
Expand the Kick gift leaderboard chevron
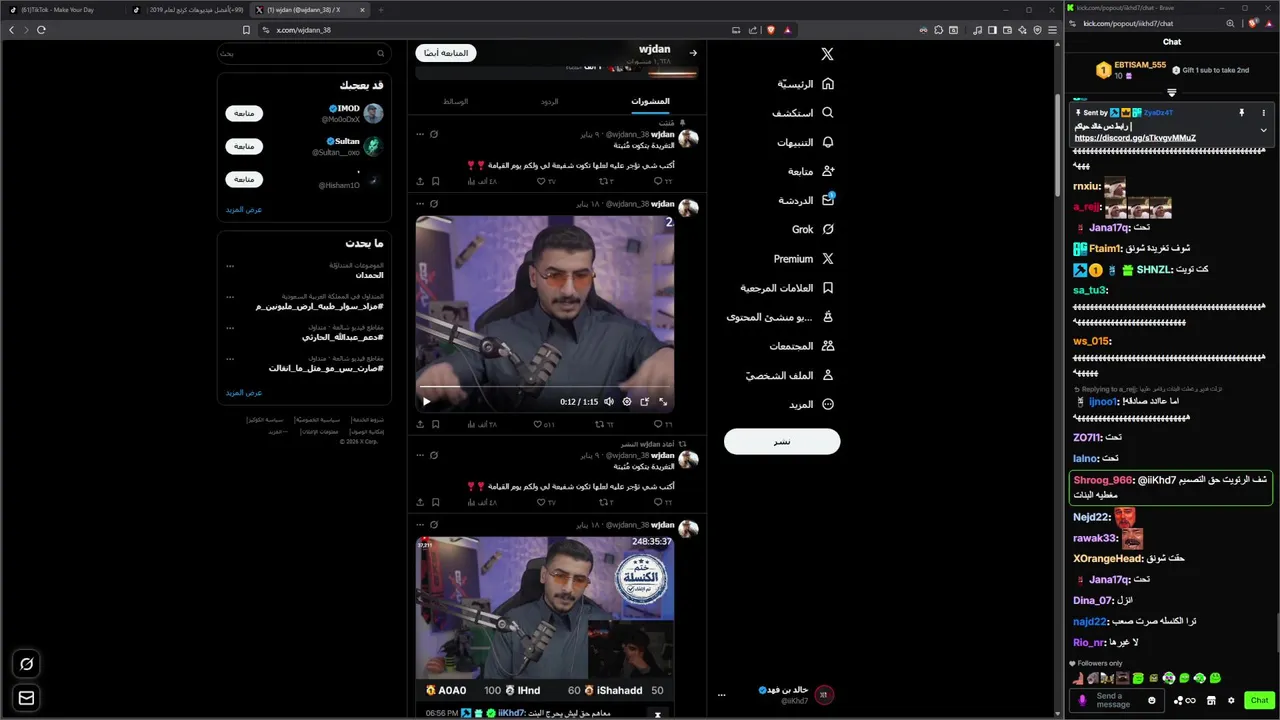[x=1172, y=92]
